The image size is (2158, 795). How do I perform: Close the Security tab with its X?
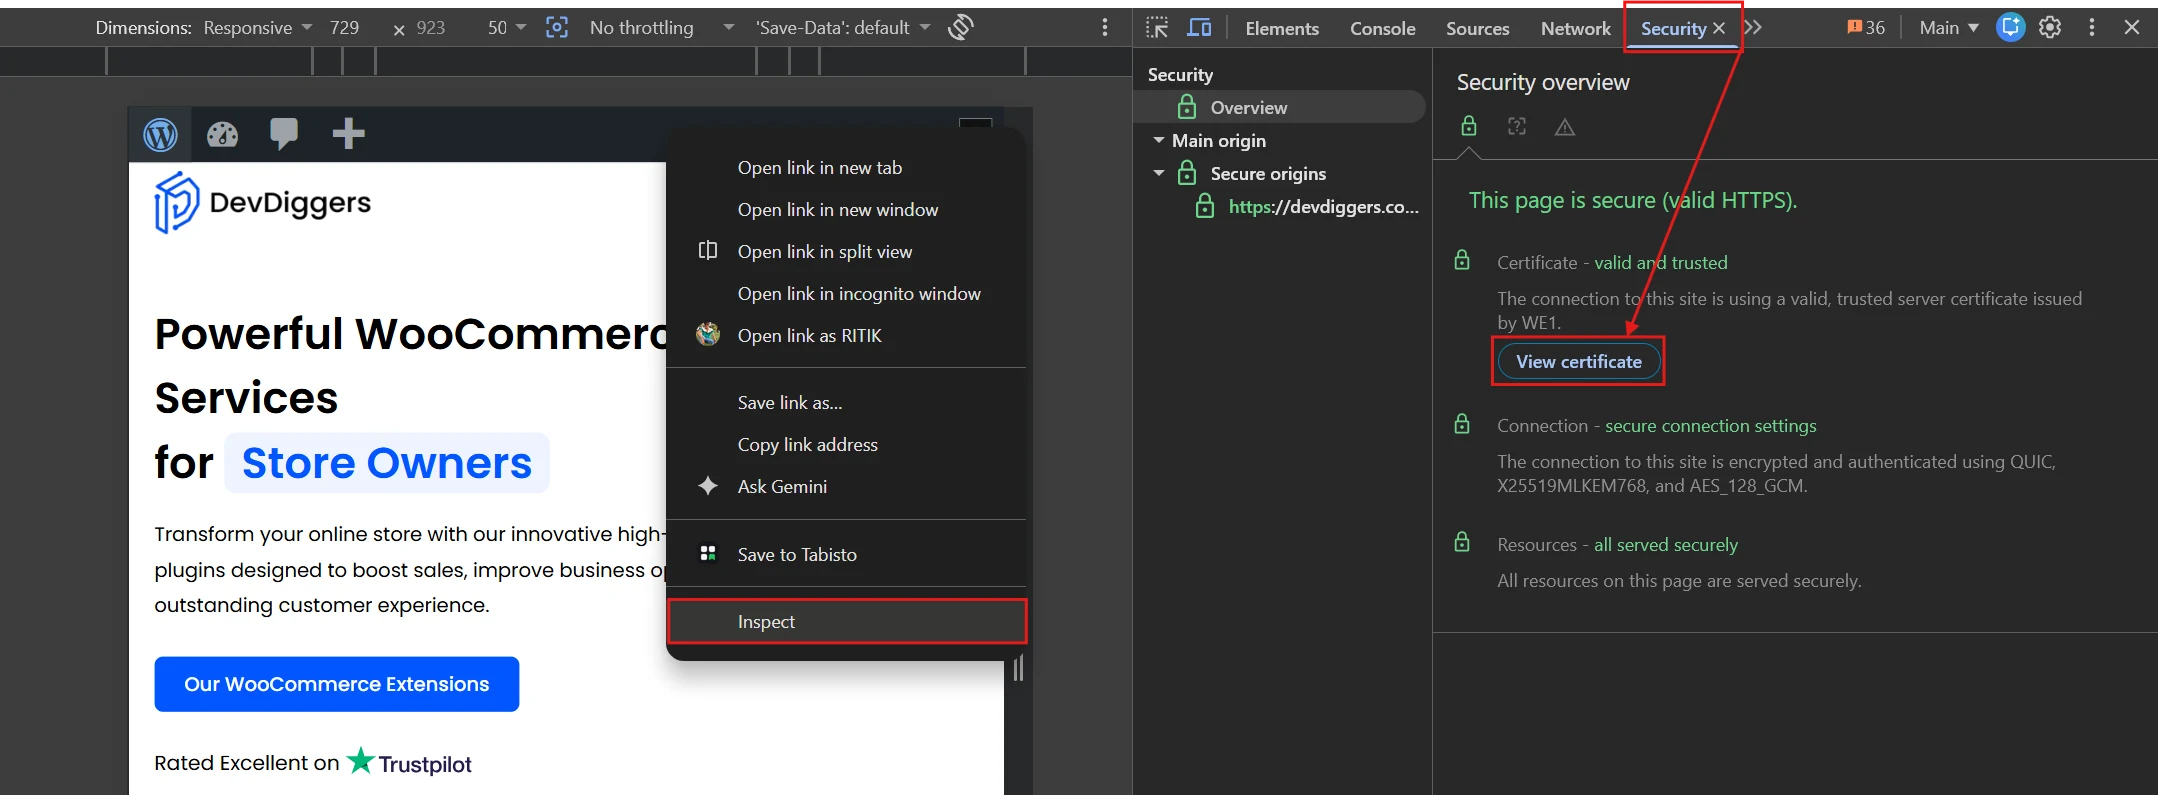tap(1719, 28)
